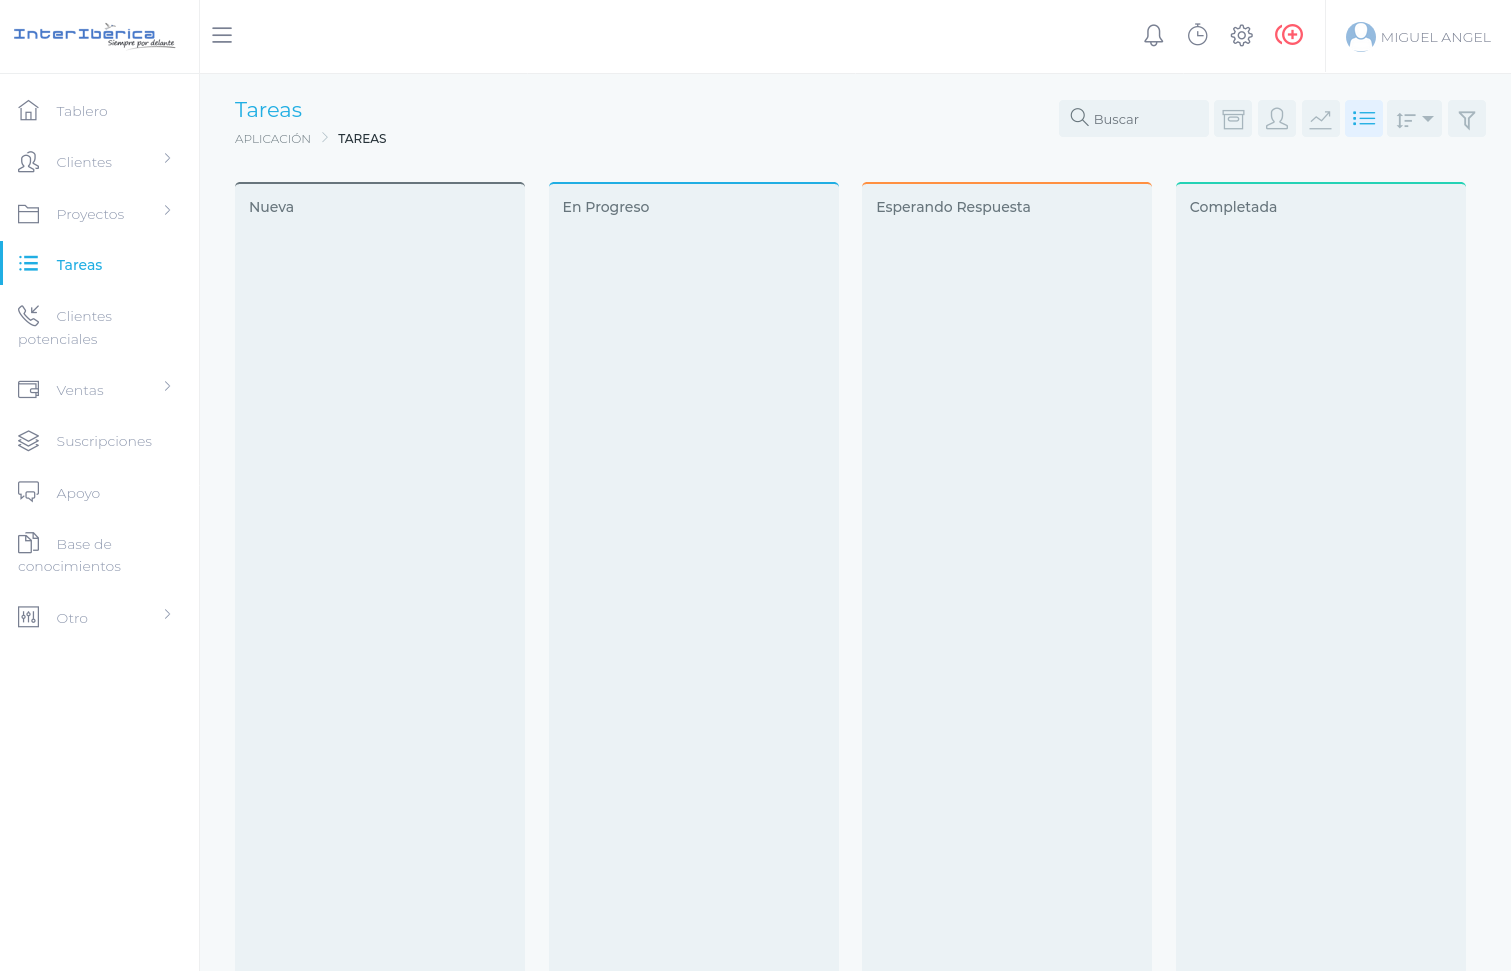Click the Base de conocimientos document icon
The width and height of the screenshot is (1511, 971).
coord(29,543)
